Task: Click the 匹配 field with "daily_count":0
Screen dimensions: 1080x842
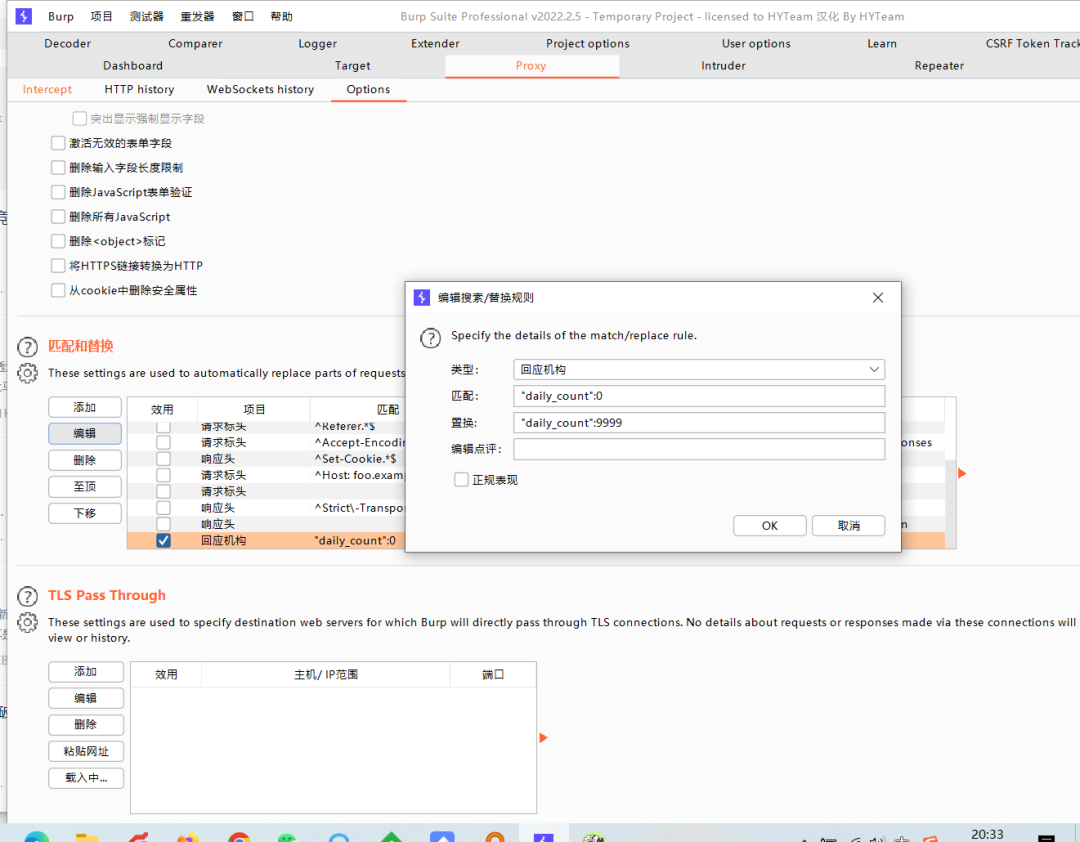Action: pos(698,396)
